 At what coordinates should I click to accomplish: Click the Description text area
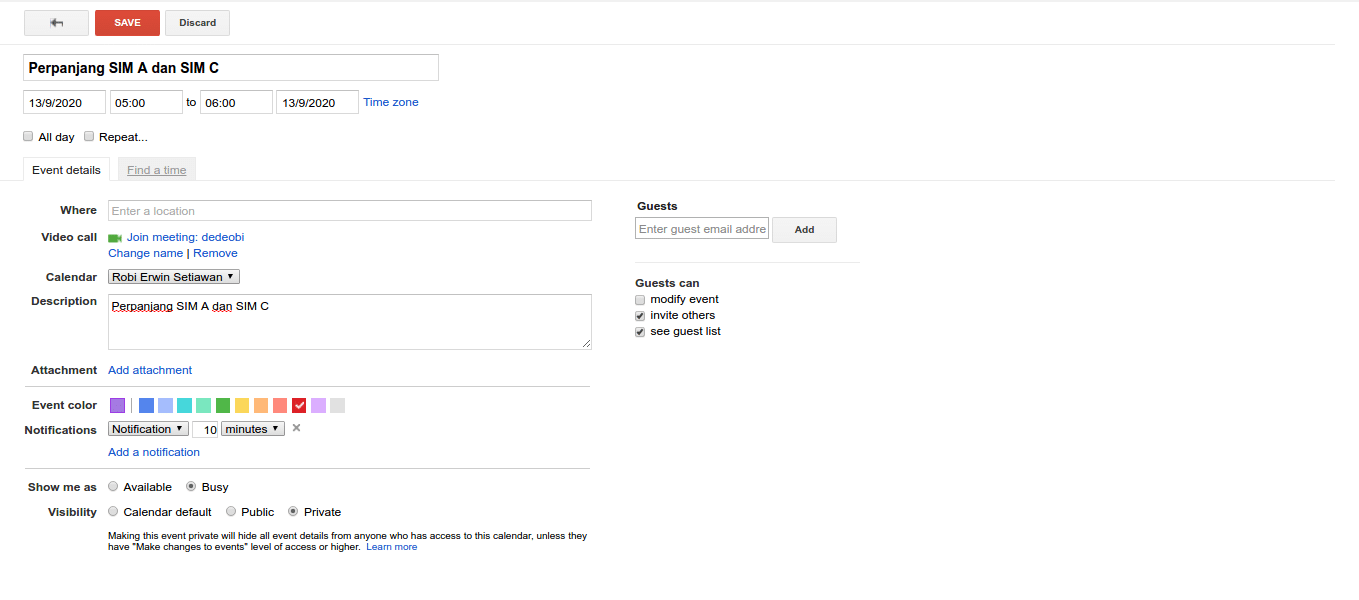click(350, 322)
